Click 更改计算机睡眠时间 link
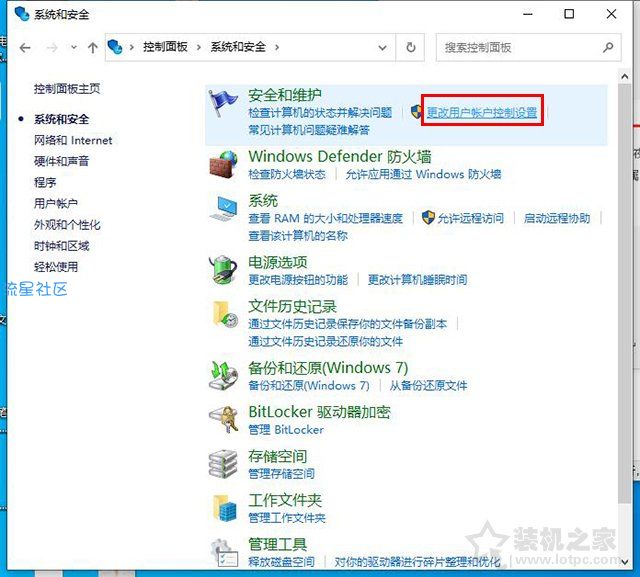 [418, 280]
